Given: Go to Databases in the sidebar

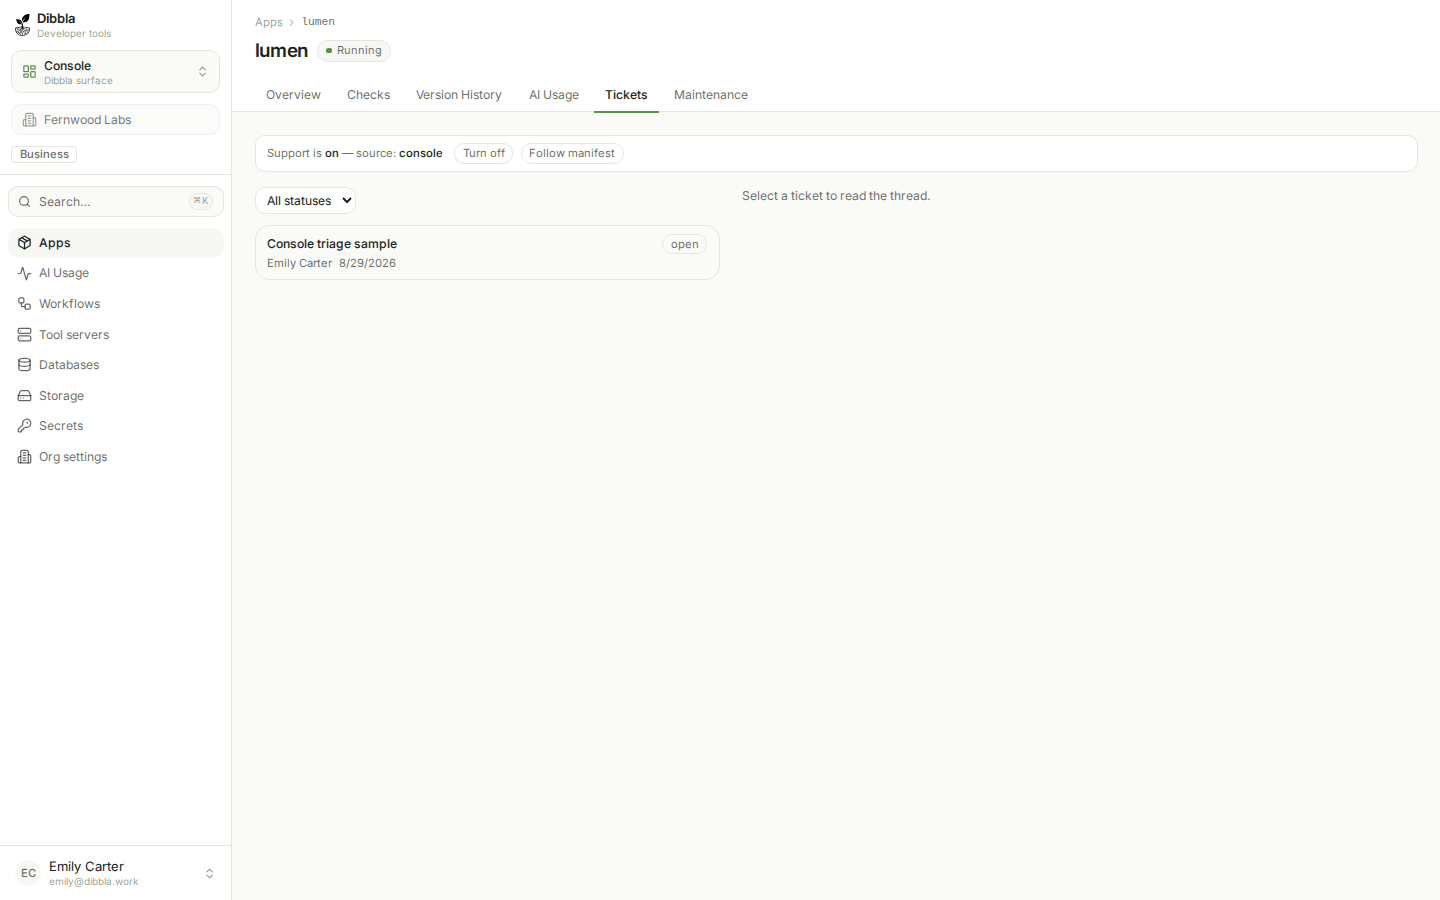Looking at the screenshot, I should pyautogui.click(x=115, y=365).
